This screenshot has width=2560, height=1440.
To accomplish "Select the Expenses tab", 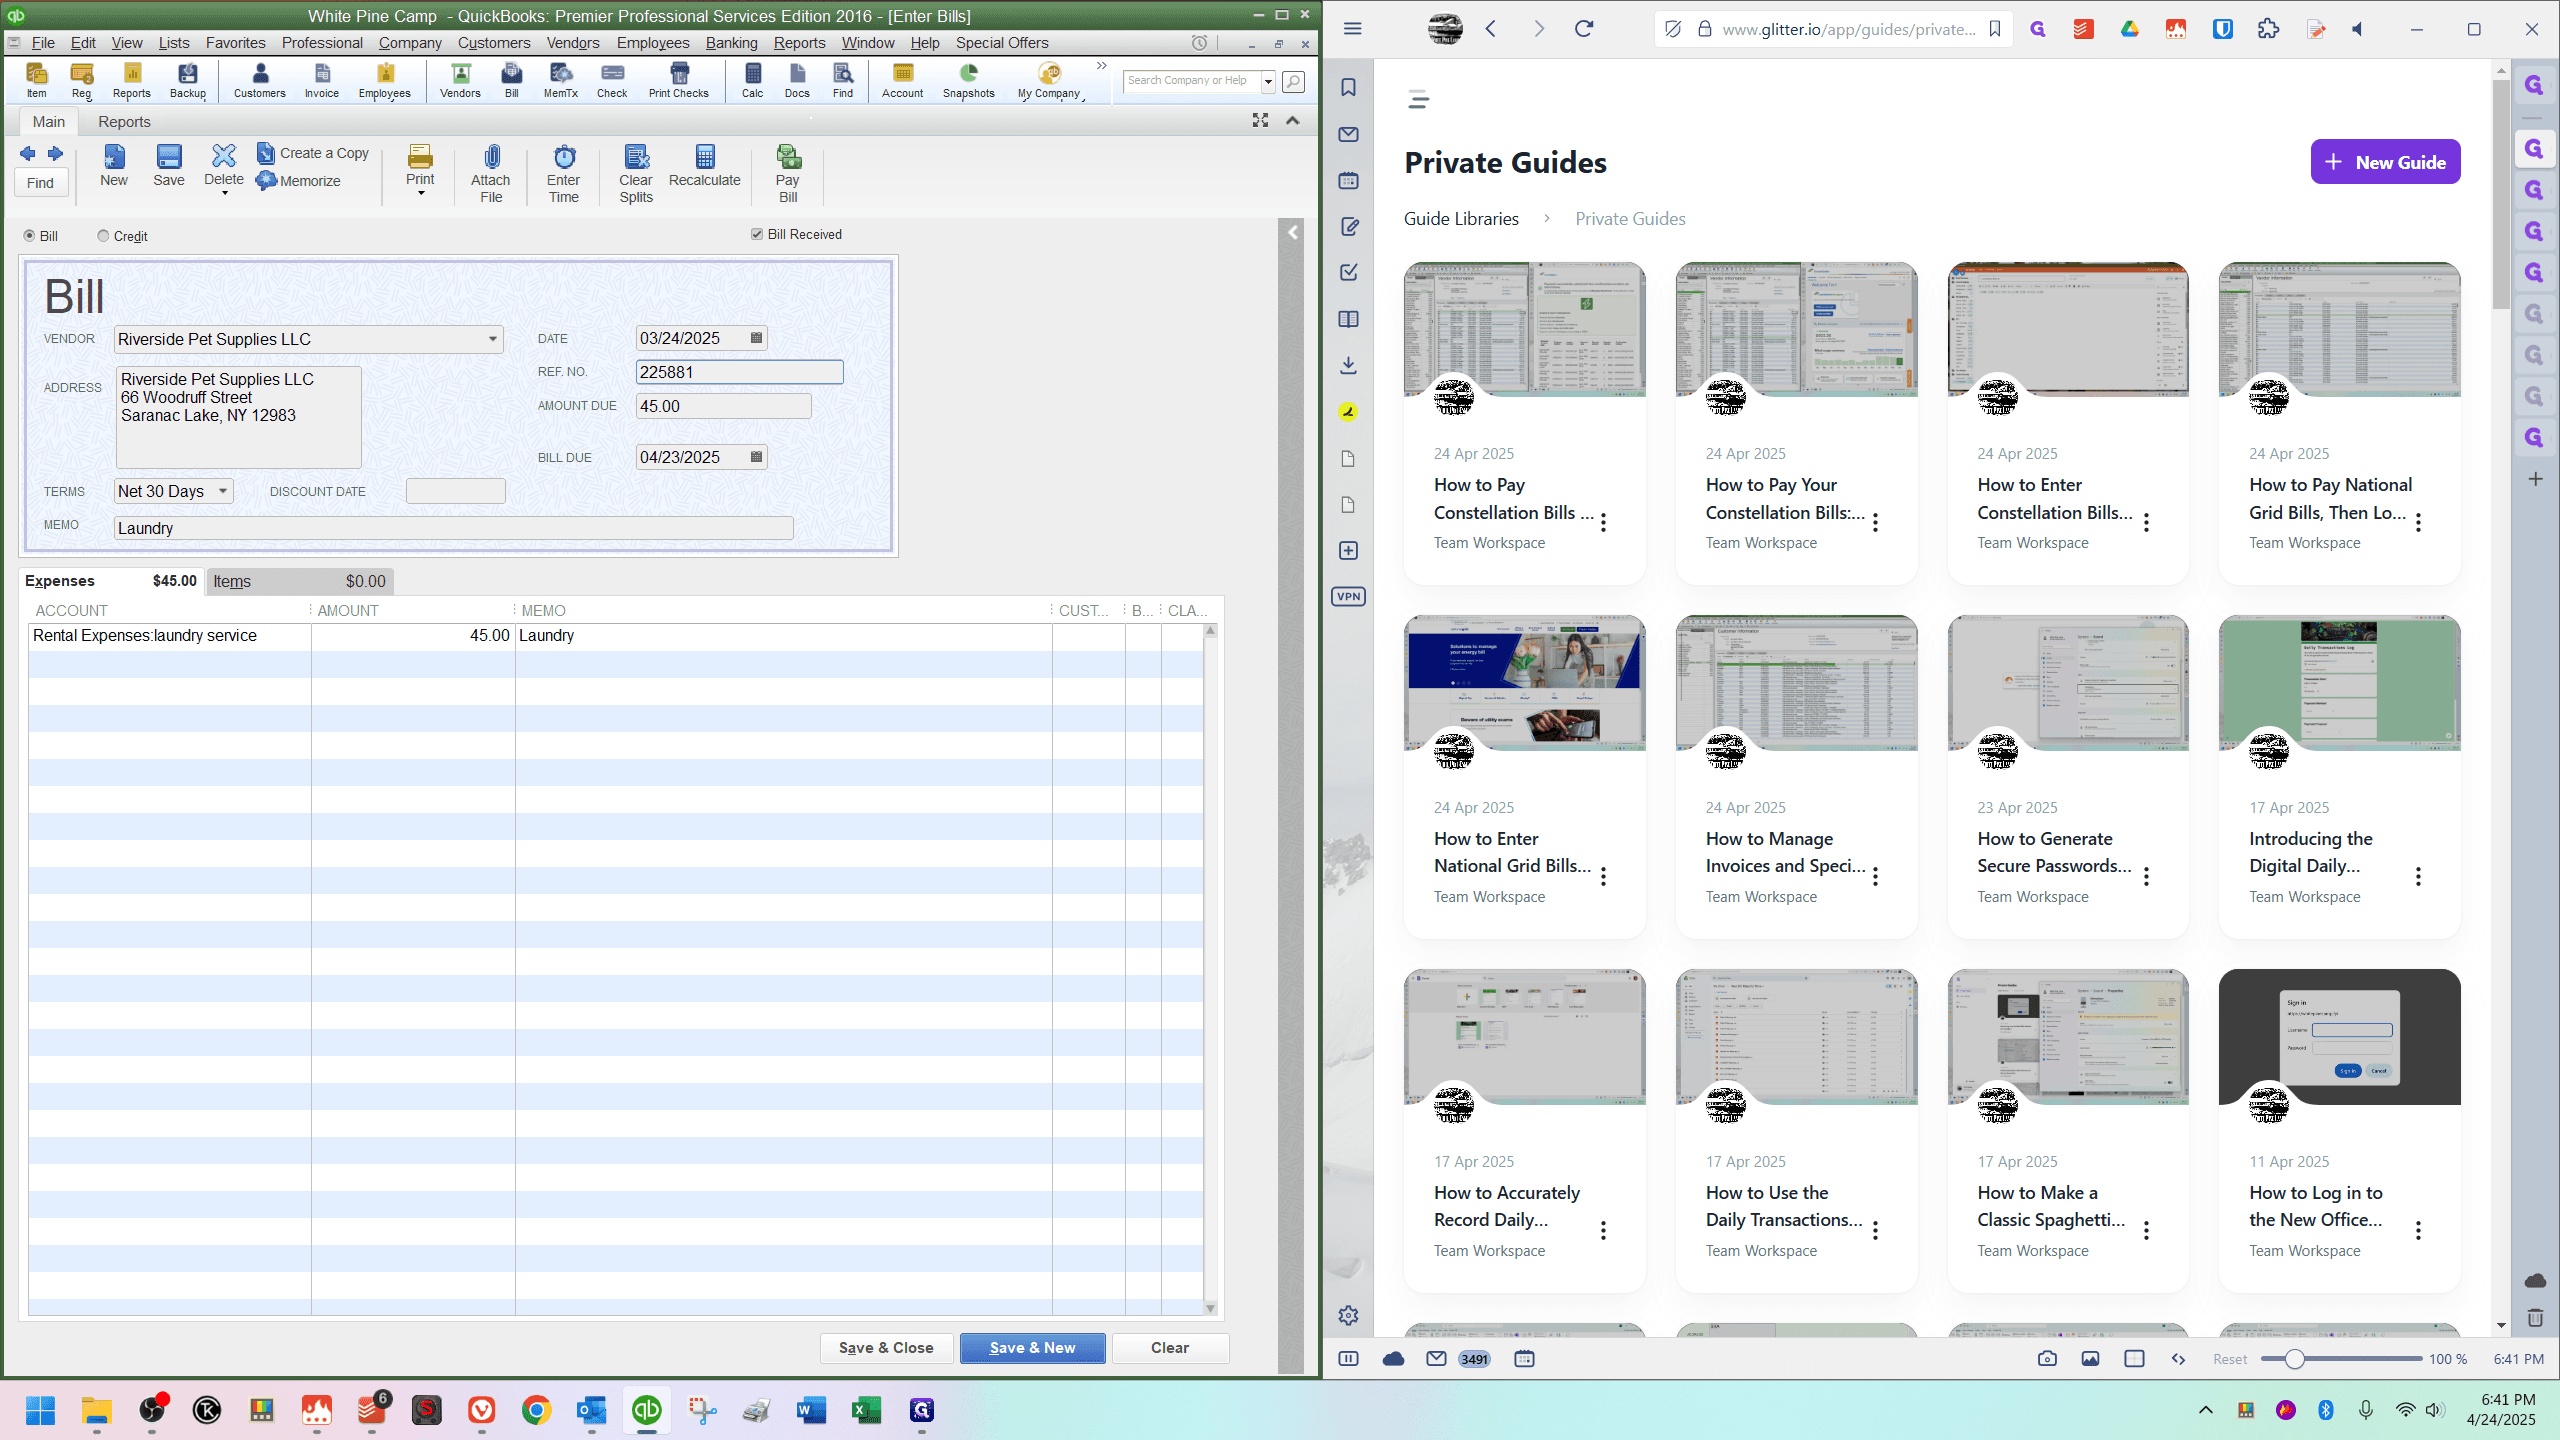I will pyautogui.click(x=111, y=581).
